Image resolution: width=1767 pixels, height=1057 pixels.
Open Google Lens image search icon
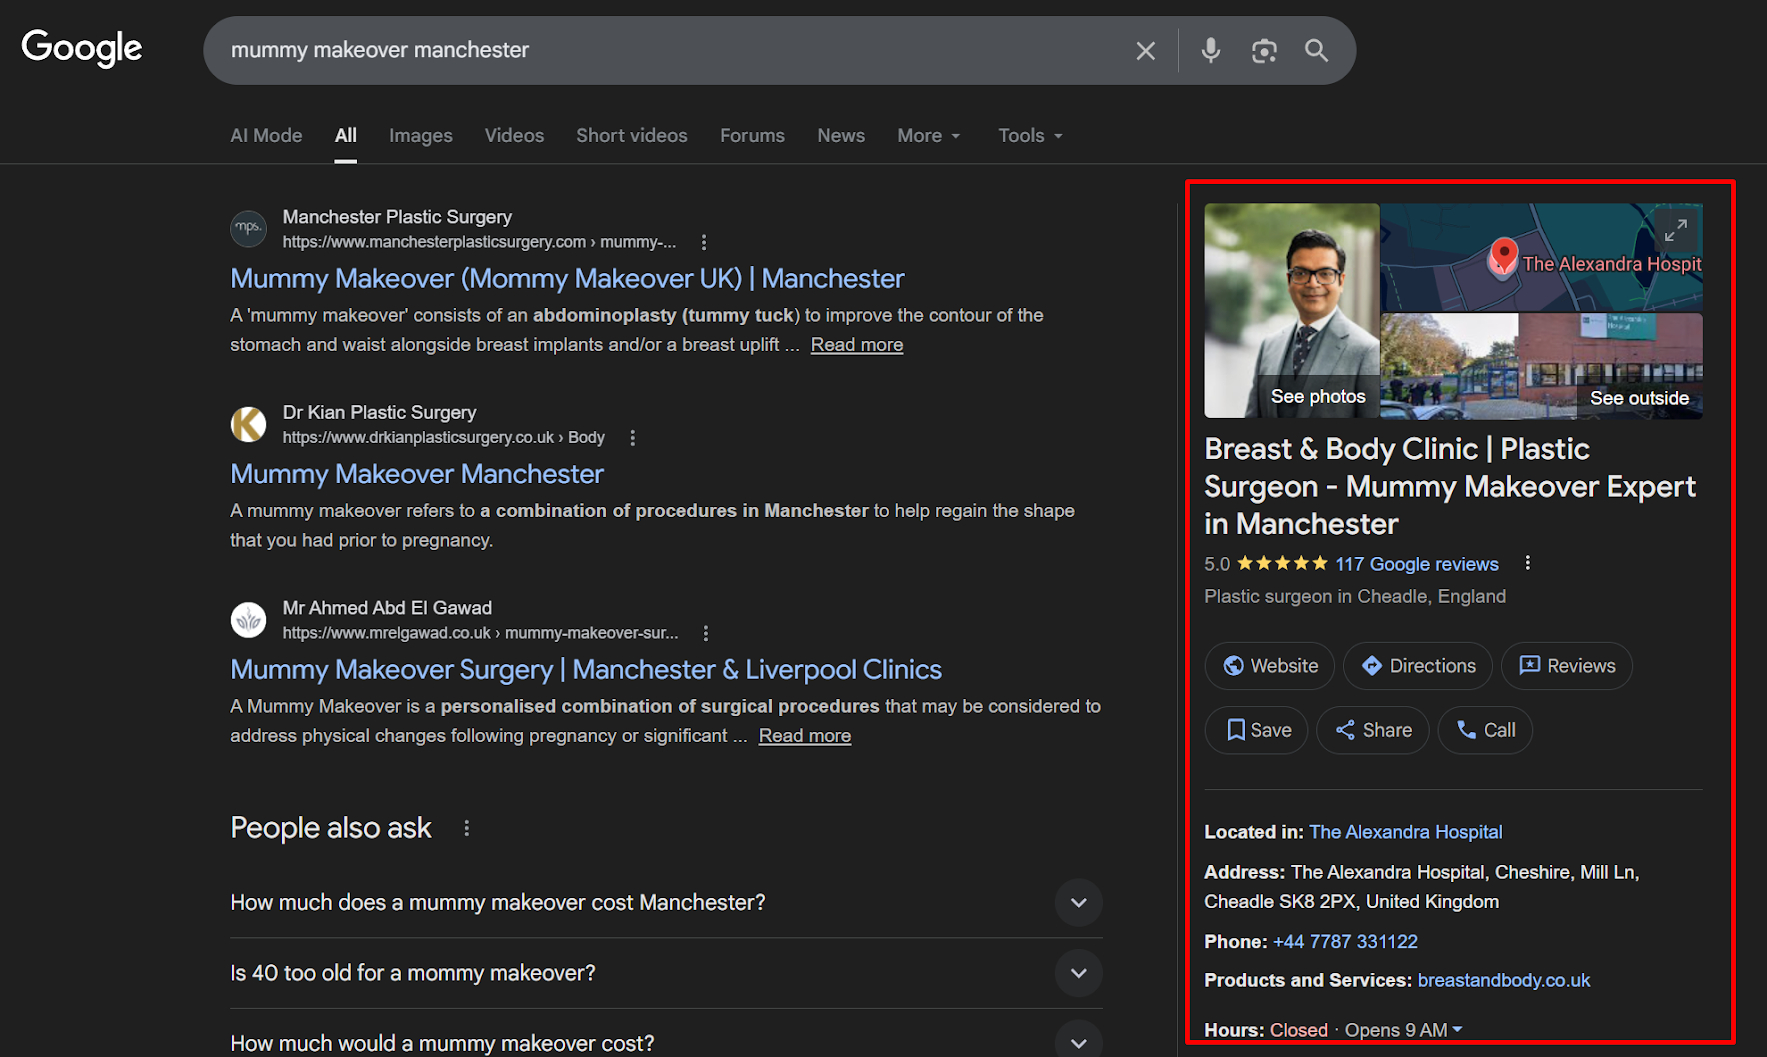(x=1264, y=51)
